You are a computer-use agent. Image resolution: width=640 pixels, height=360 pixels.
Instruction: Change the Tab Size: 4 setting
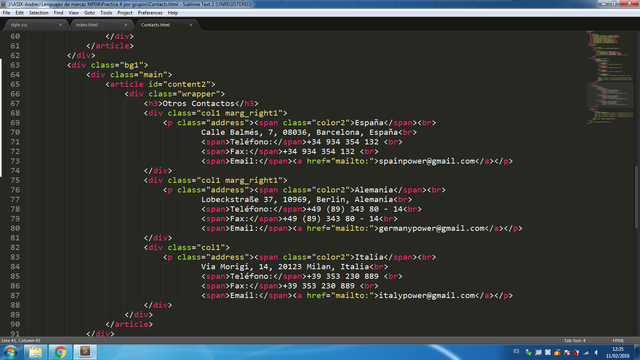575,340
